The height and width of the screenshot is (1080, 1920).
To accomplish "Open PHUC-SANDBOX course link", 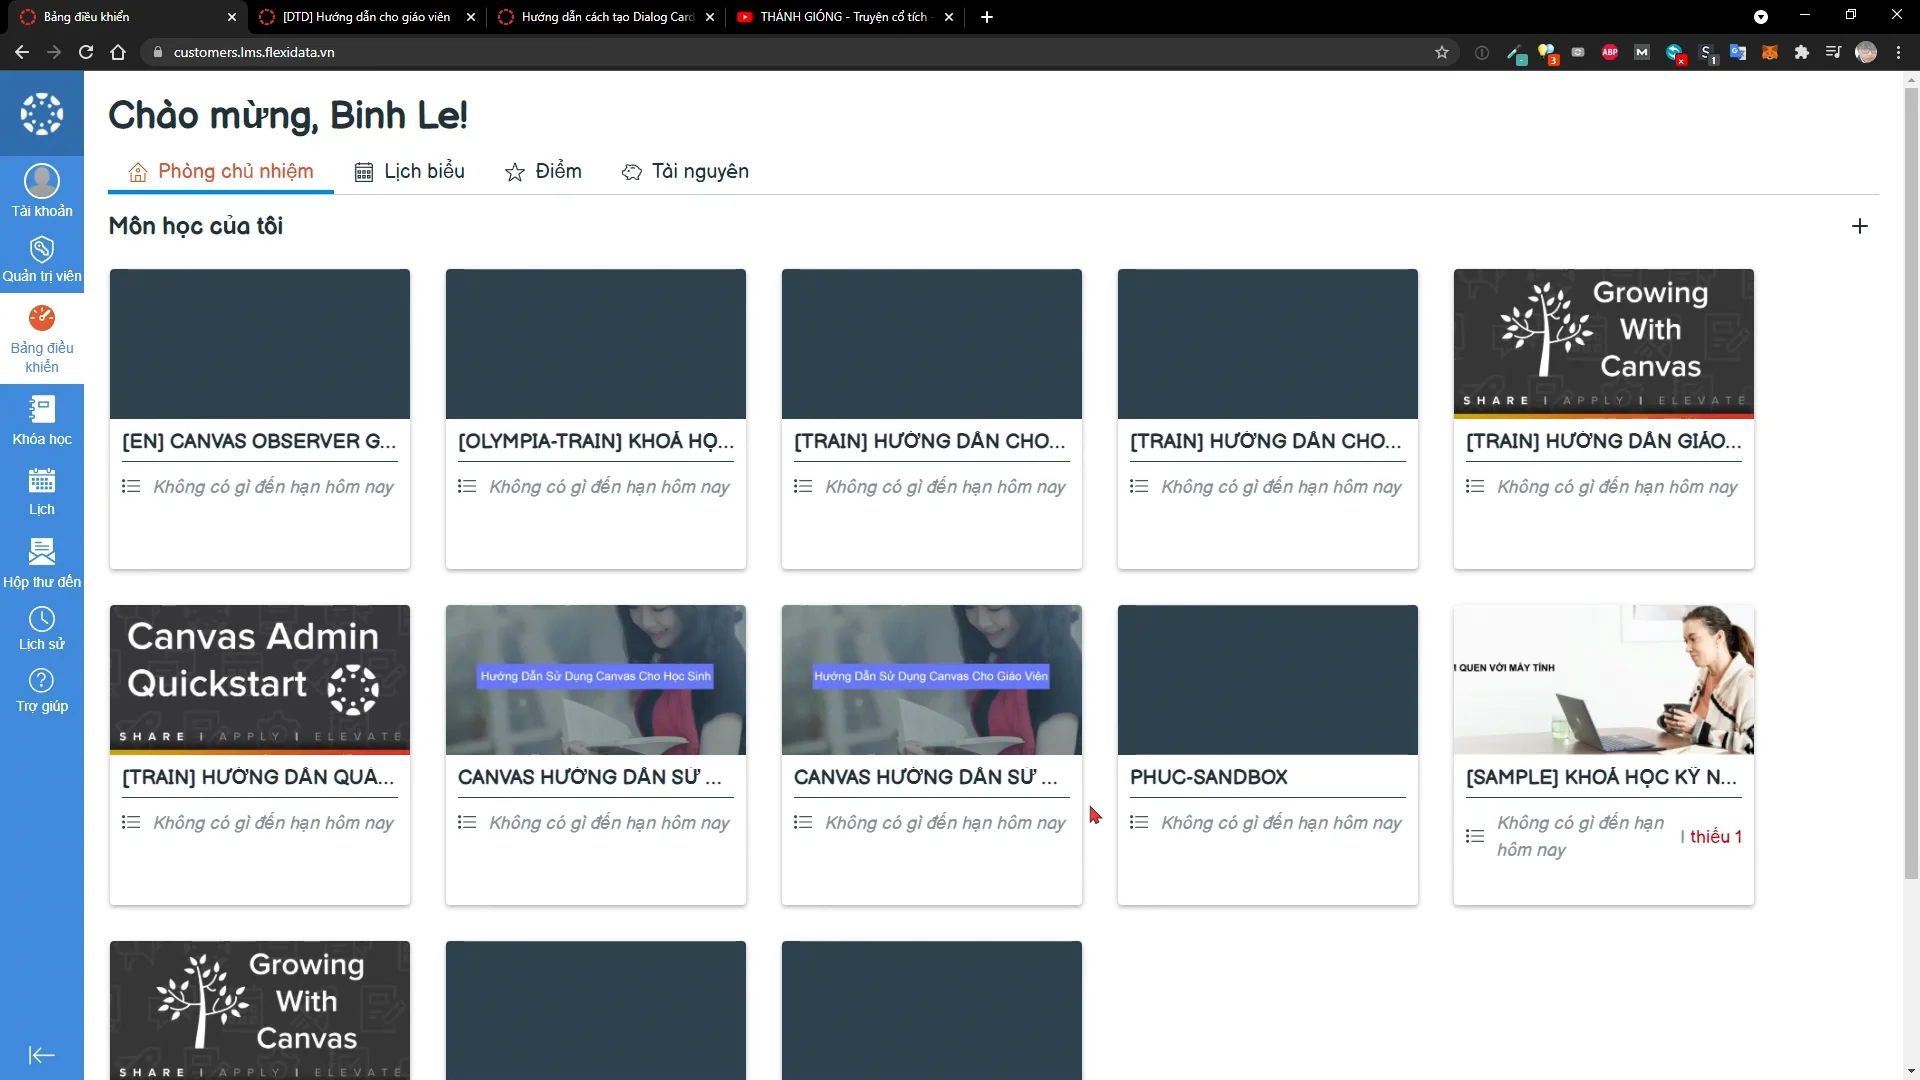I will coord(1208,777).
